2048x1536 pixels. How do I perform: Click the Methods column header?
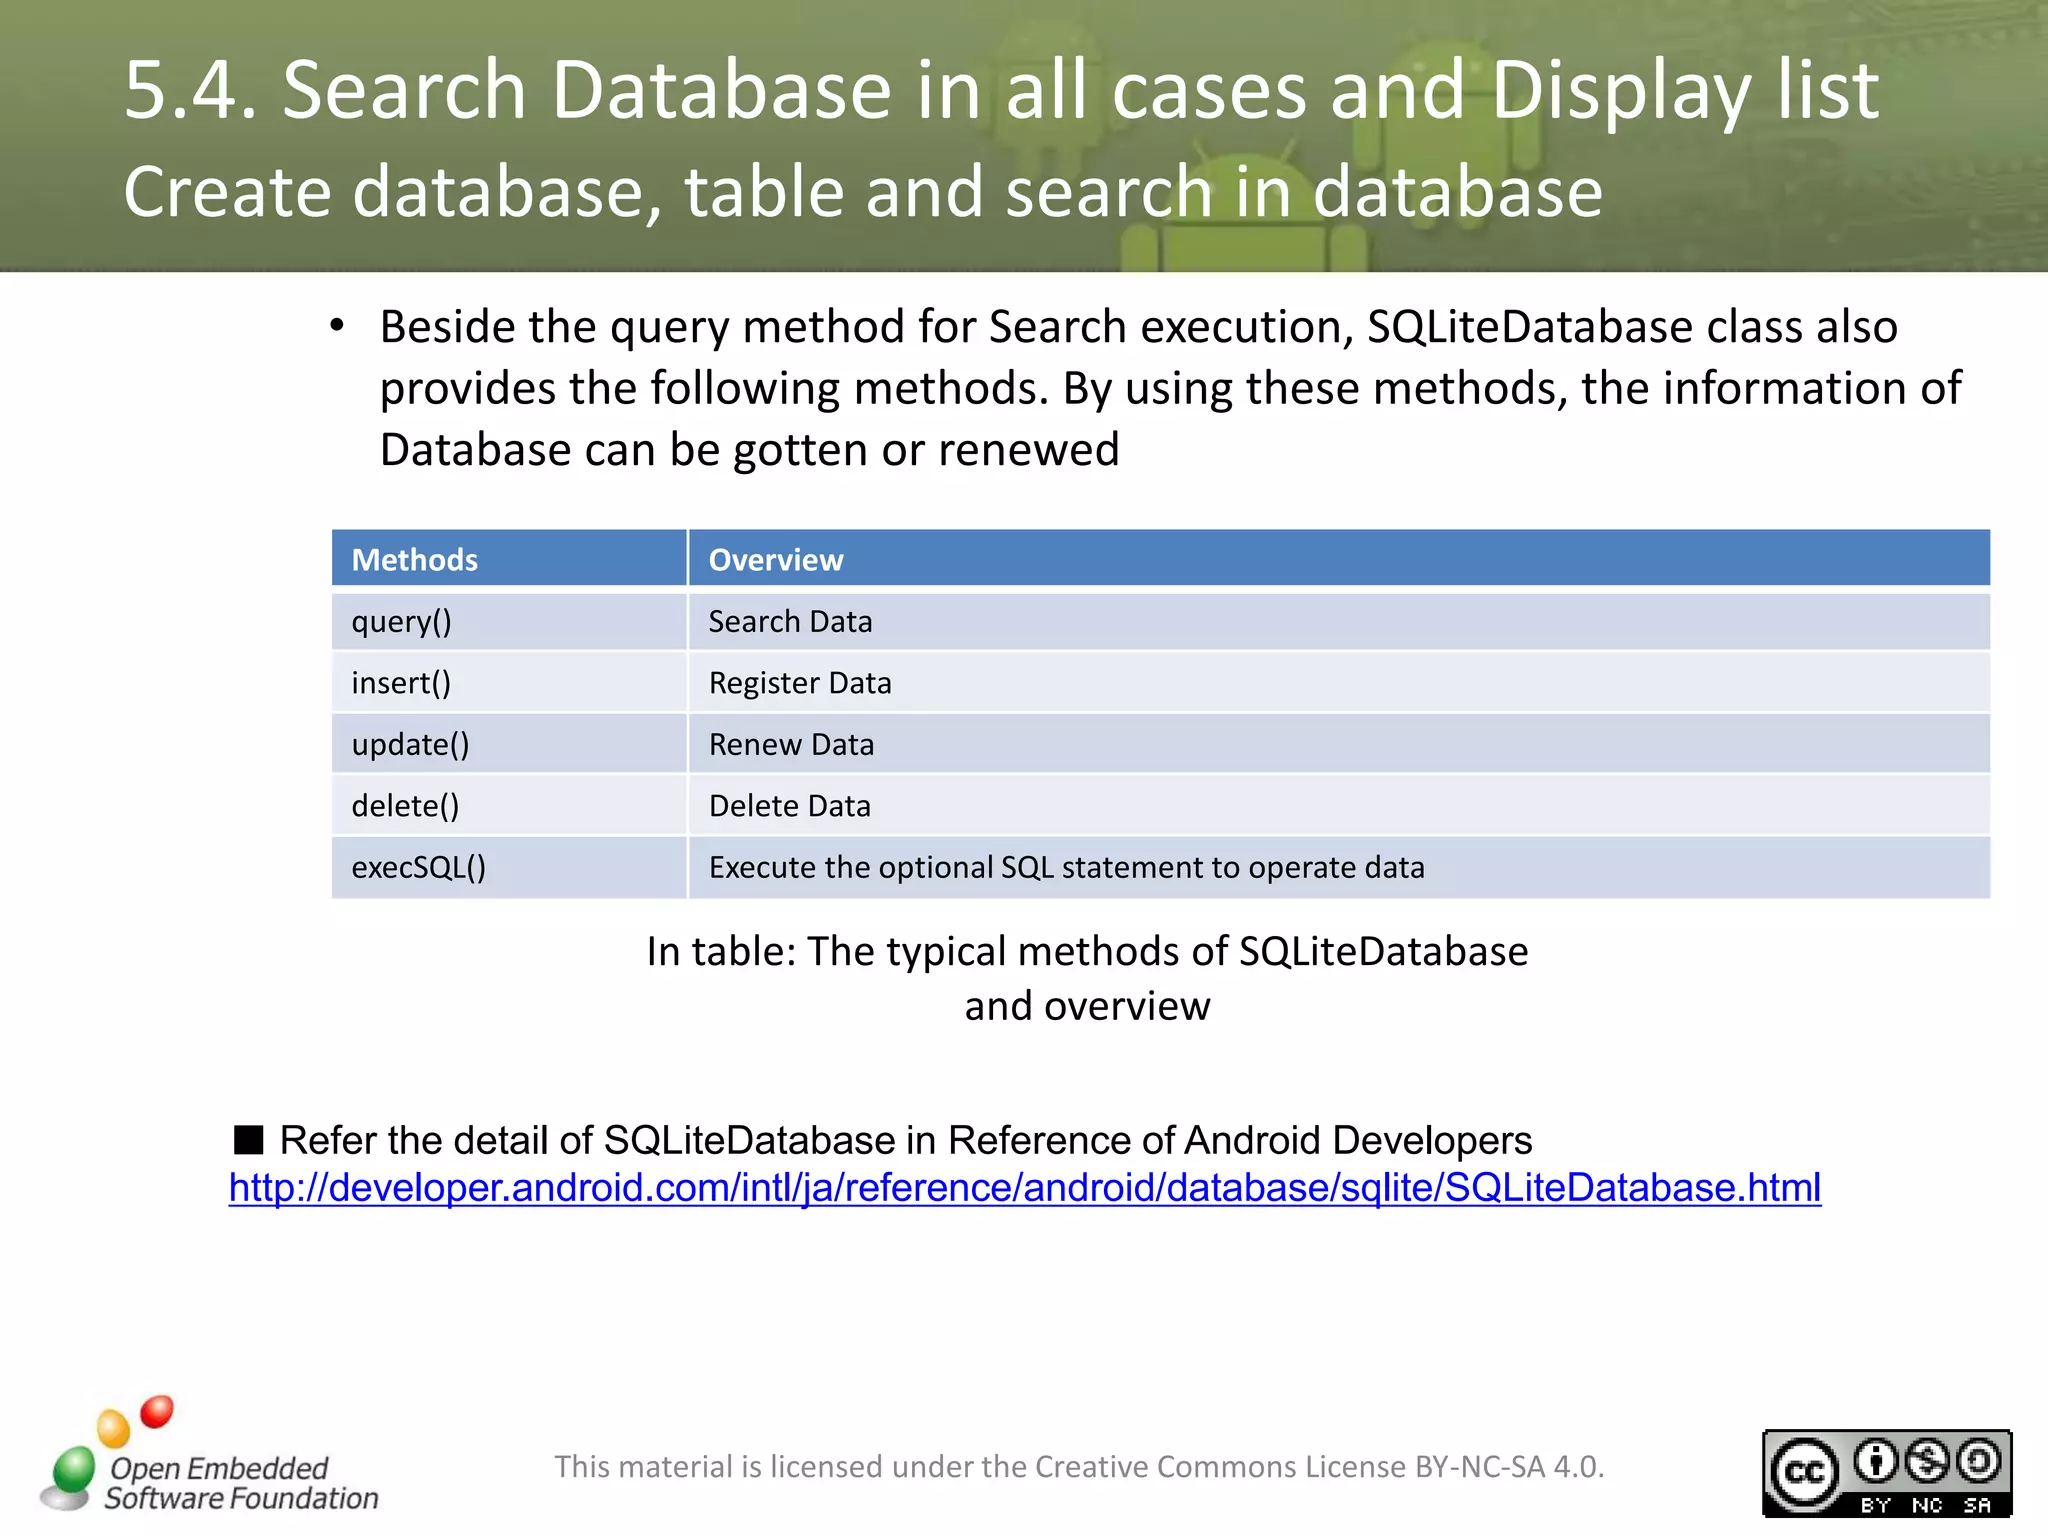point(509,558)
